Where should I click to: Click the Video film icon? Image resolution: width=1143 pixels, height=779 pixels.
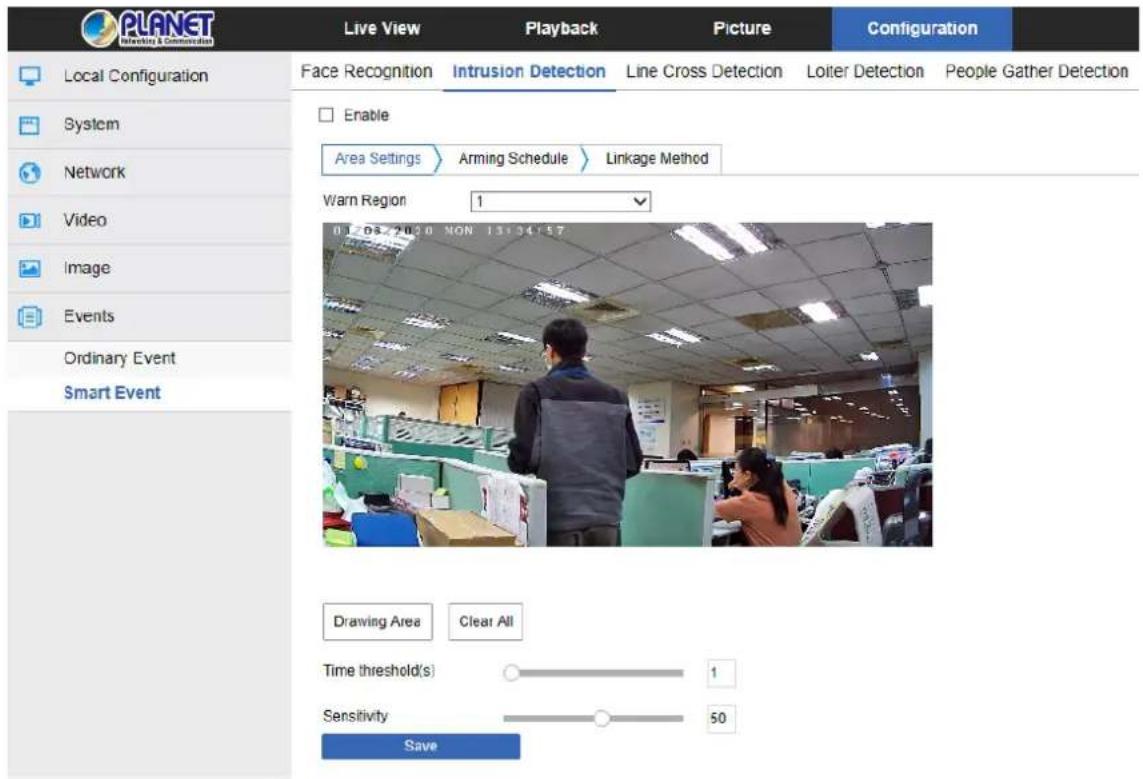(30, 220)
